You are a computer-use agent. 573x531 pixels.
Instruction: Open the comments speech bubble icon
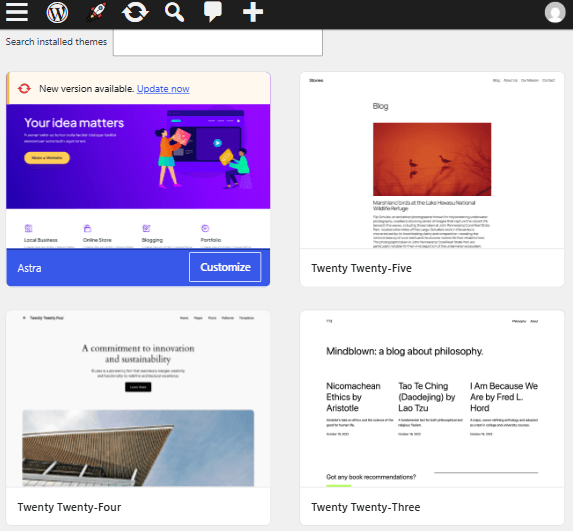(213, 12)
